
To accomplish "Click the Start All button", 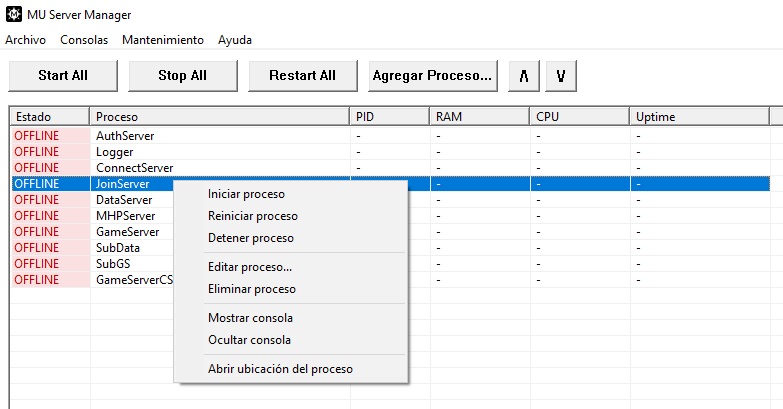I will click(63, 76).
